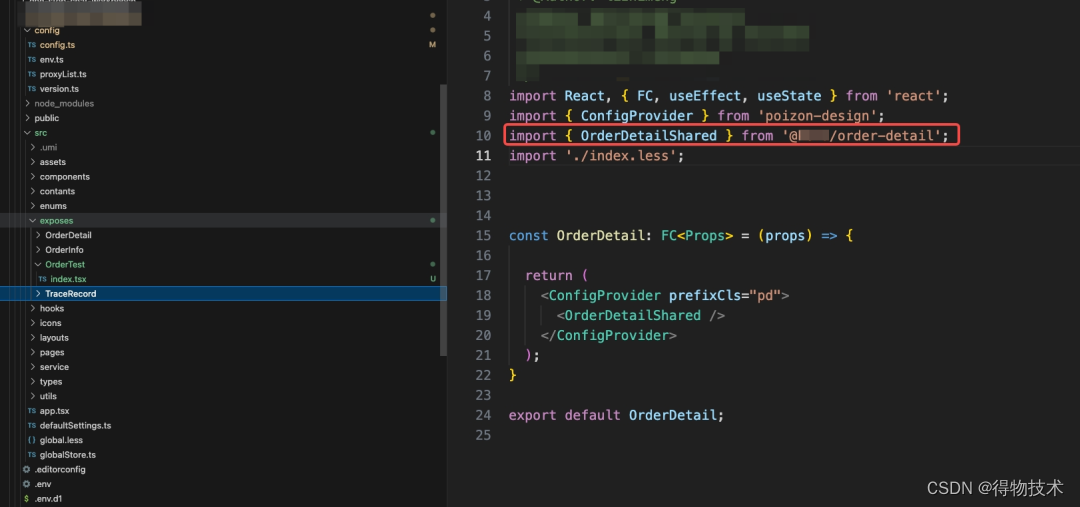The image size is (1080, 507).
Task: Open app.tsx file
Action: (x=54, y=411)
